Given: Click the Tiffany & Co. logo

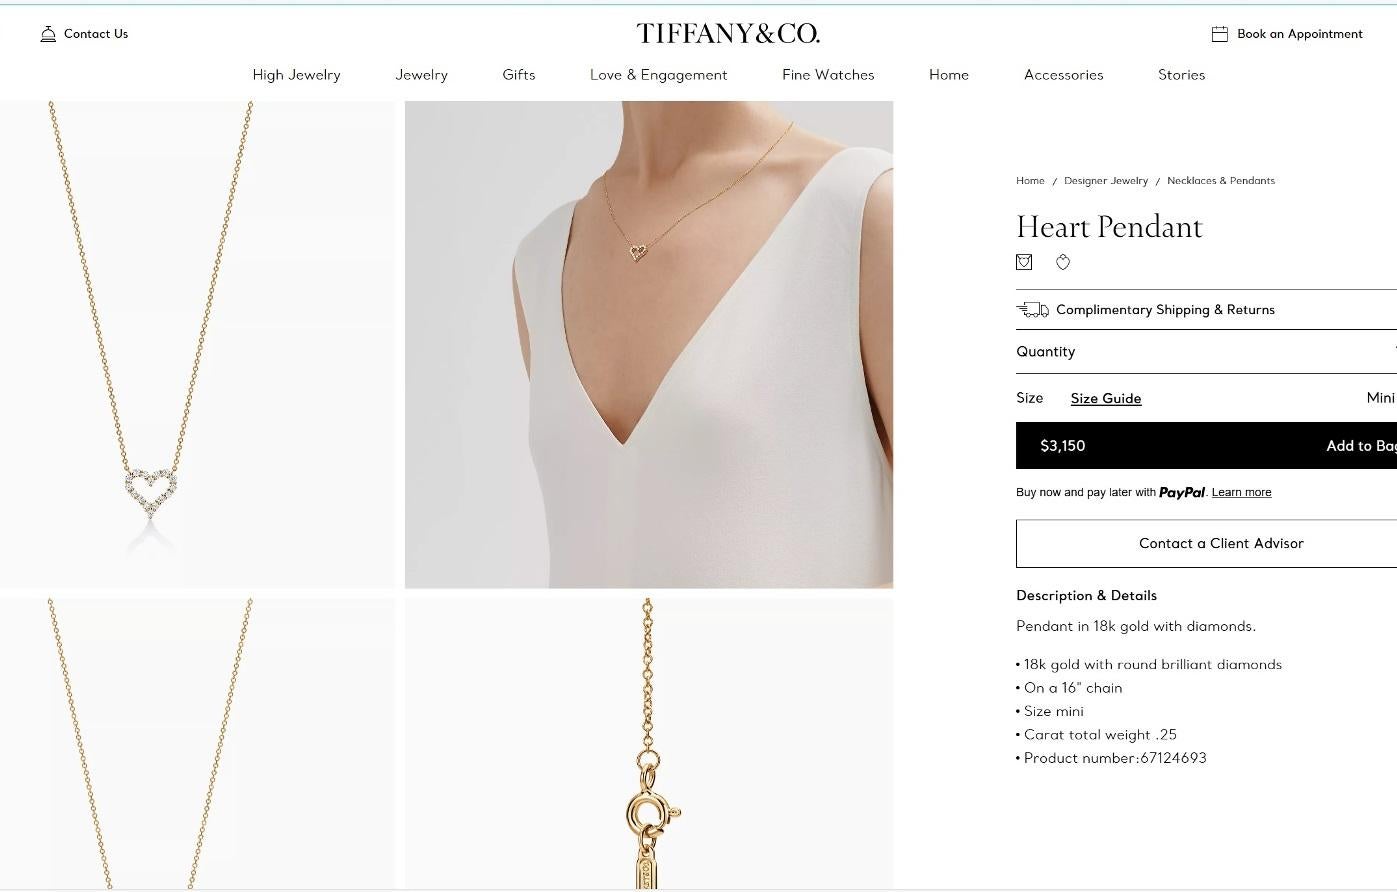Looking at the screenshot, I should coord(728,34).
